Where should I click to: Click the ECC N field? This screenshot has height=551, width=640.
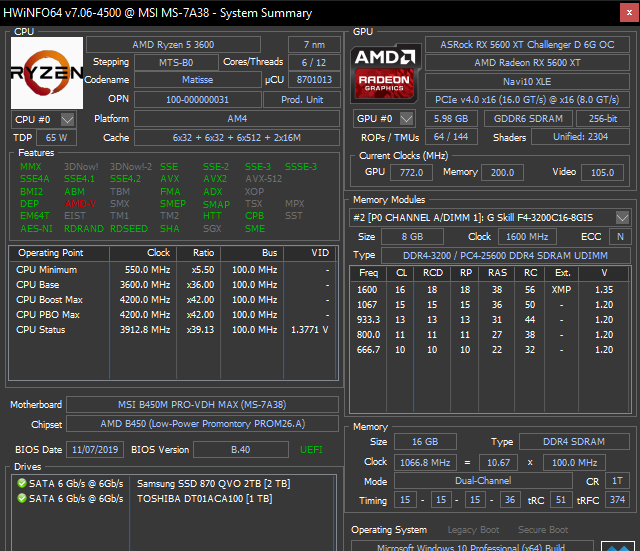point(620,237)
